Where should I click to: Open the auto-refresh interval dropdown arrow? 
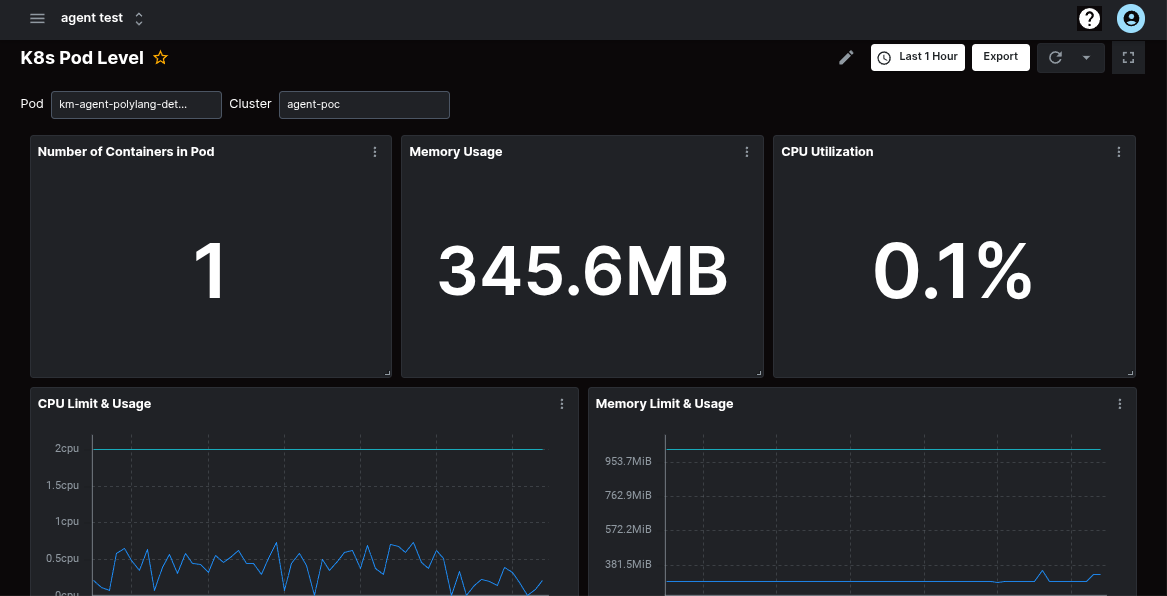[1086, 57]
